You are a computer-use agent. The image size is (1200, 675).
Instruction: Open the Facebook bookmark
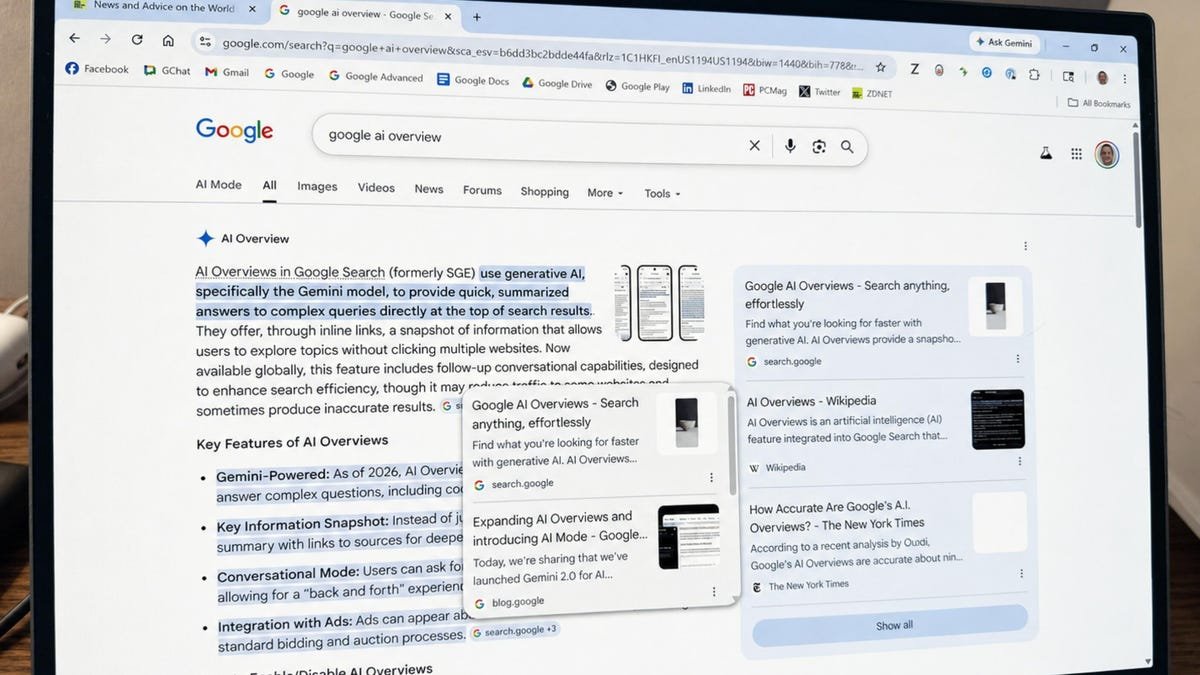tap(97, 69)
